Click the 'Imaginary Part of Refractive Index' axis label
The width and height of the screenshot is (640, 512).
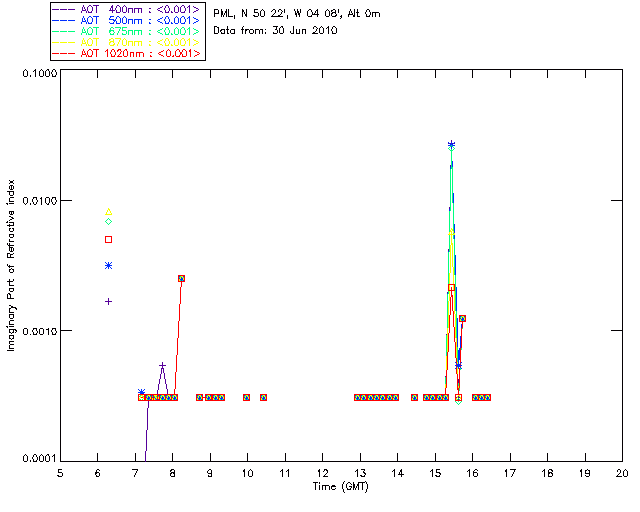[11, 265]
